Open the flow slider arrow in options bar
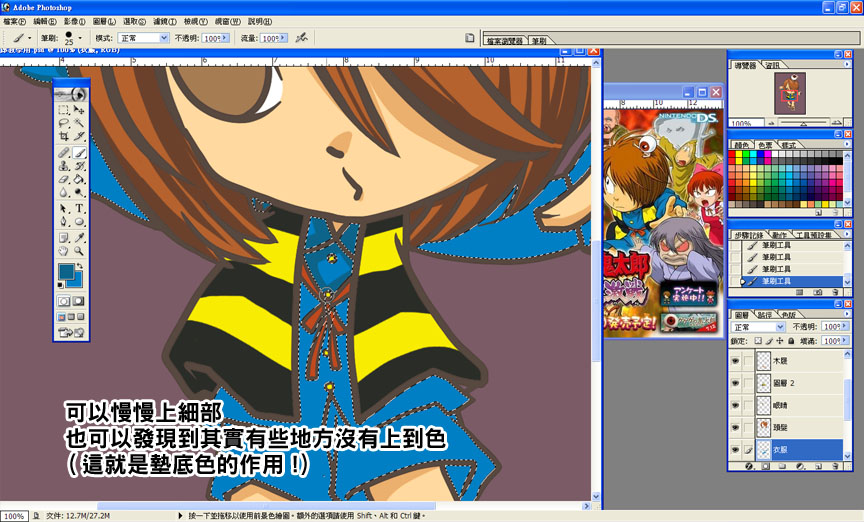 (283, 37)
